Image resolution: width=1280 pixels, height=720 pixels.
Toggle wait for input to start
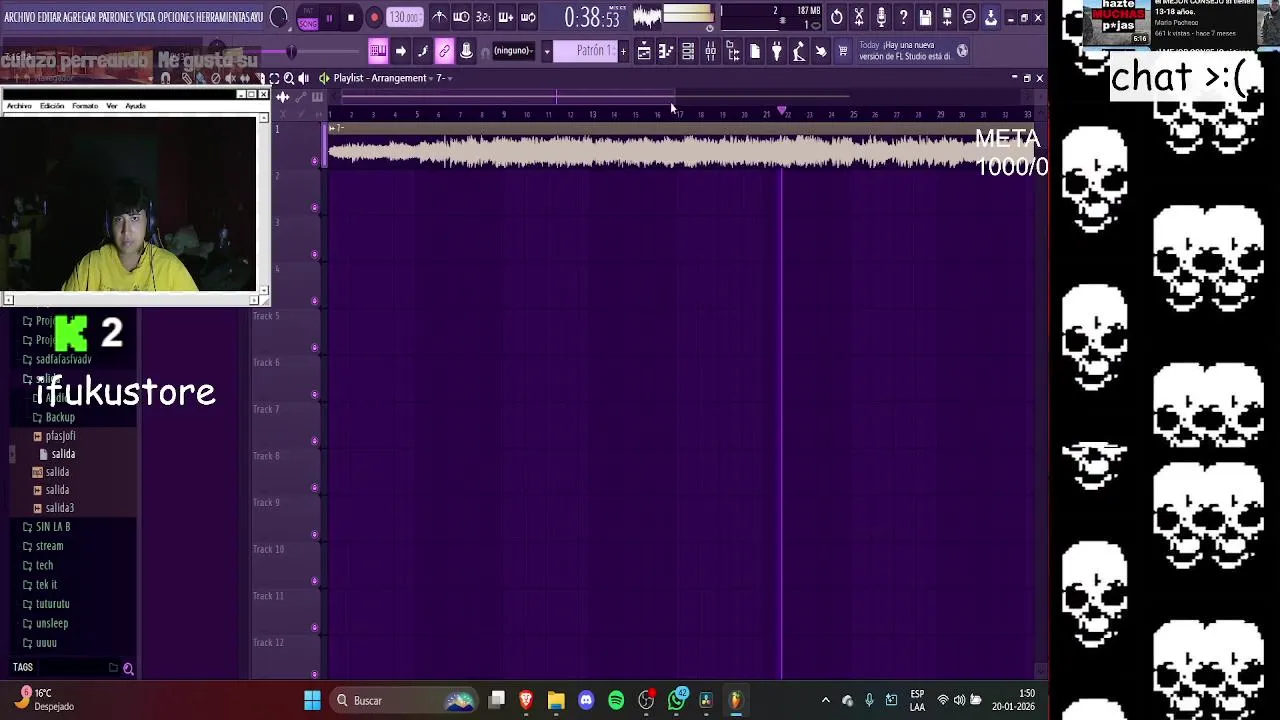461,17
